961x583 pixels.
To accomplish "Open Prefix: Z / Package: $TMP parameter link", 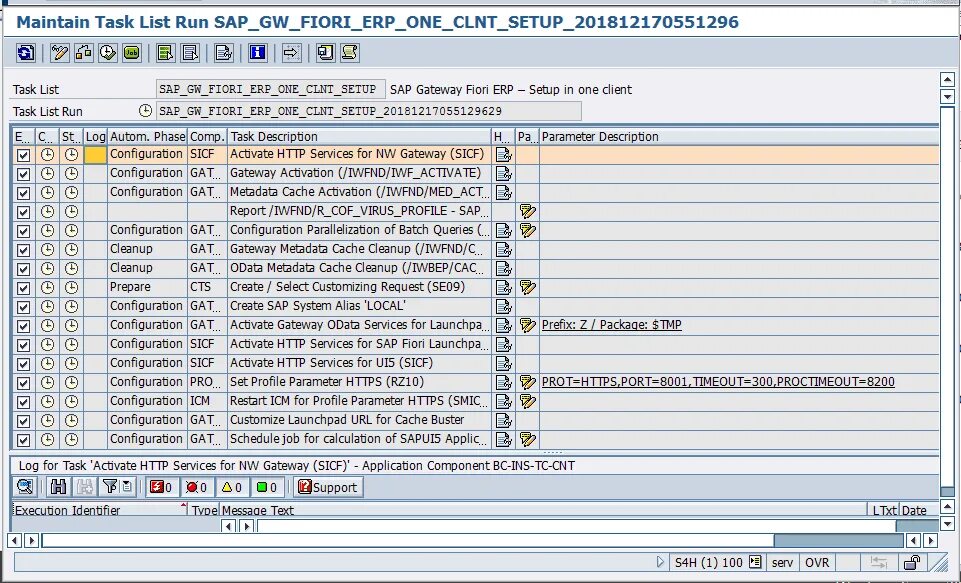I will tap(611, 325).
